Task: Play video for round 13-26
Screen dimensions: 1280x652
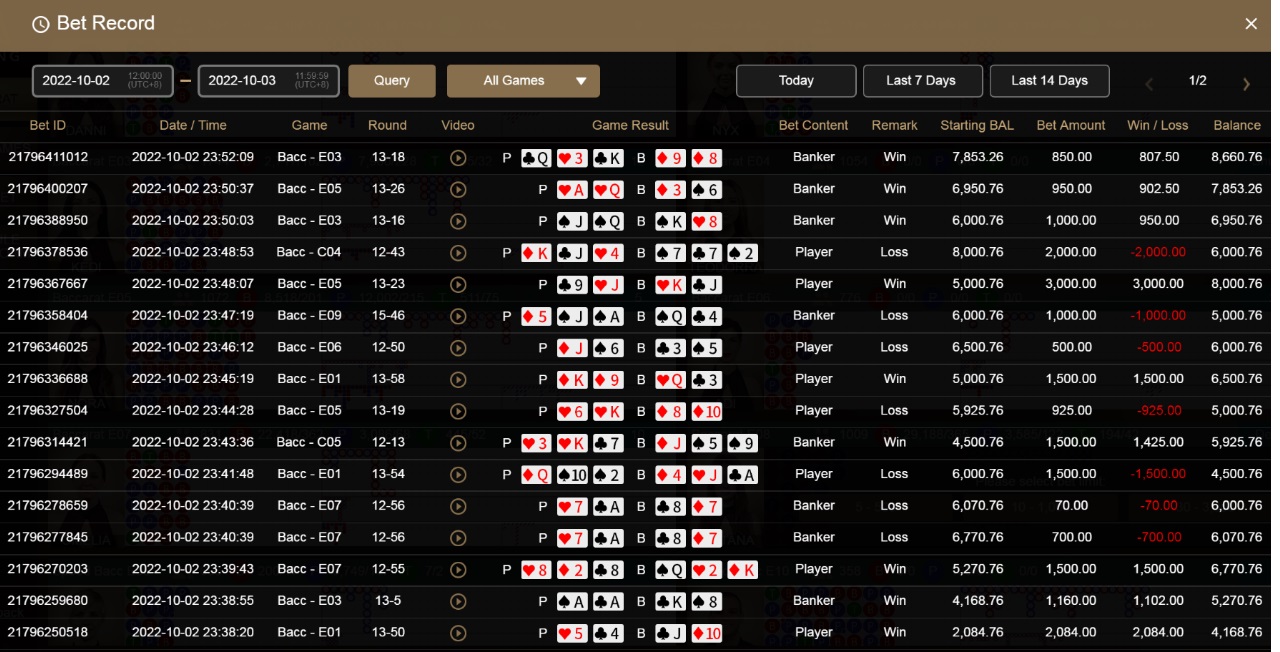Action: coord(458,189)
